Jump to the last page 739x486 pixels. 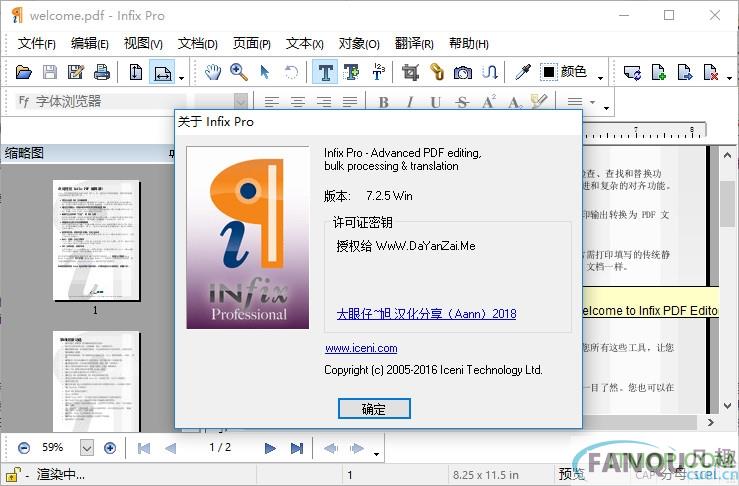tap(297, 448)
